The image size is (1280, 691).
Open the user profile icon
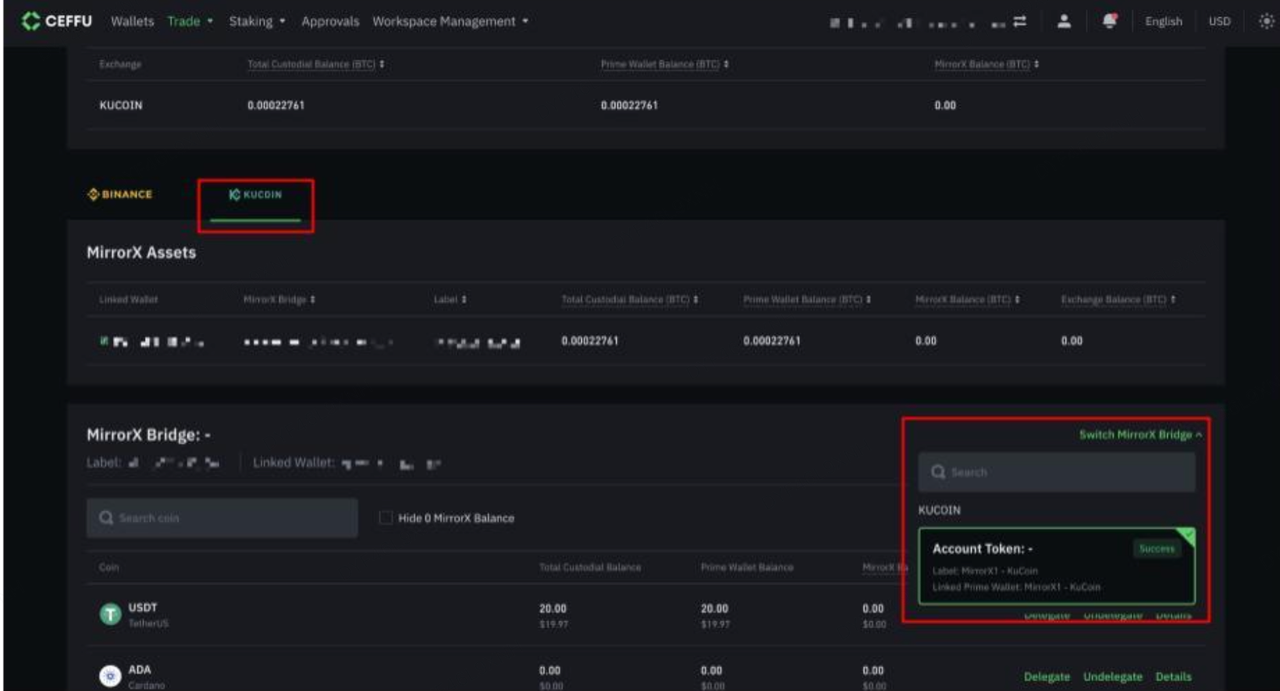click(x=1064, y=21)
